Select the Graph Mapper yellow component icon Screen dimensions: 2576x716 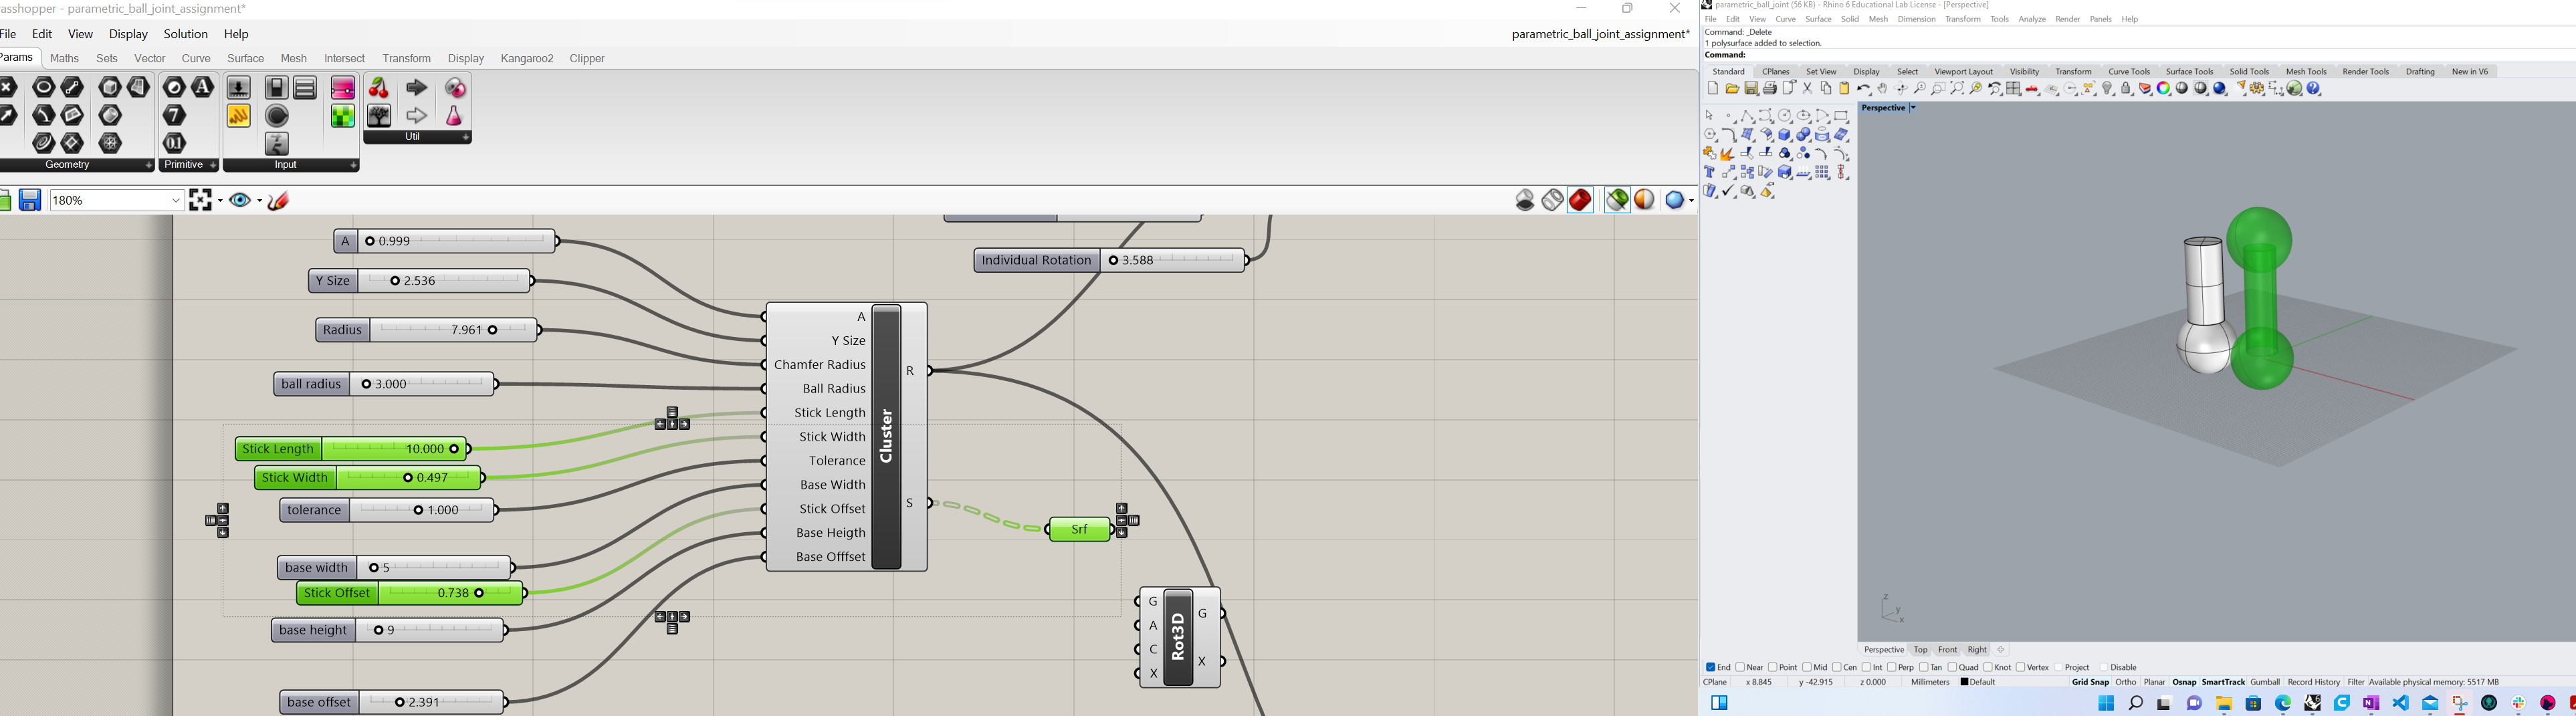pos(239,116)
